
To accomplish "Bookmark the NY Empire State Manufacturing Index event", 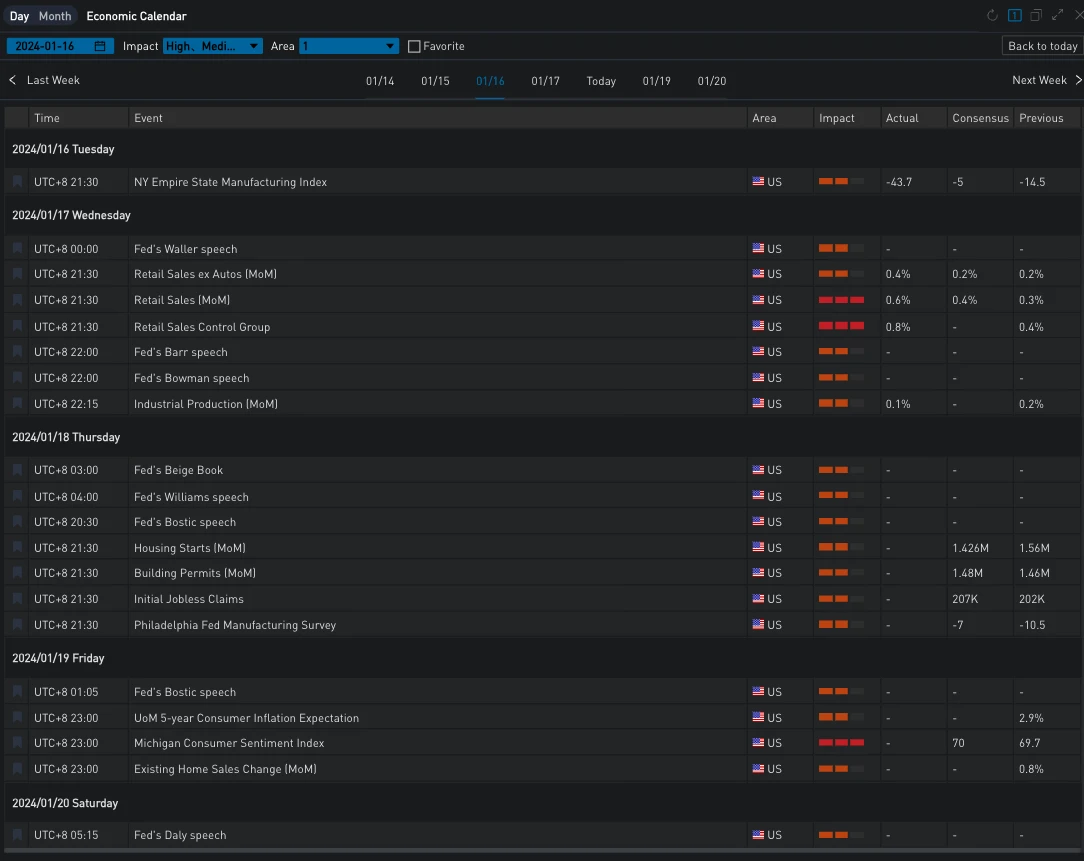I will 18,182.
